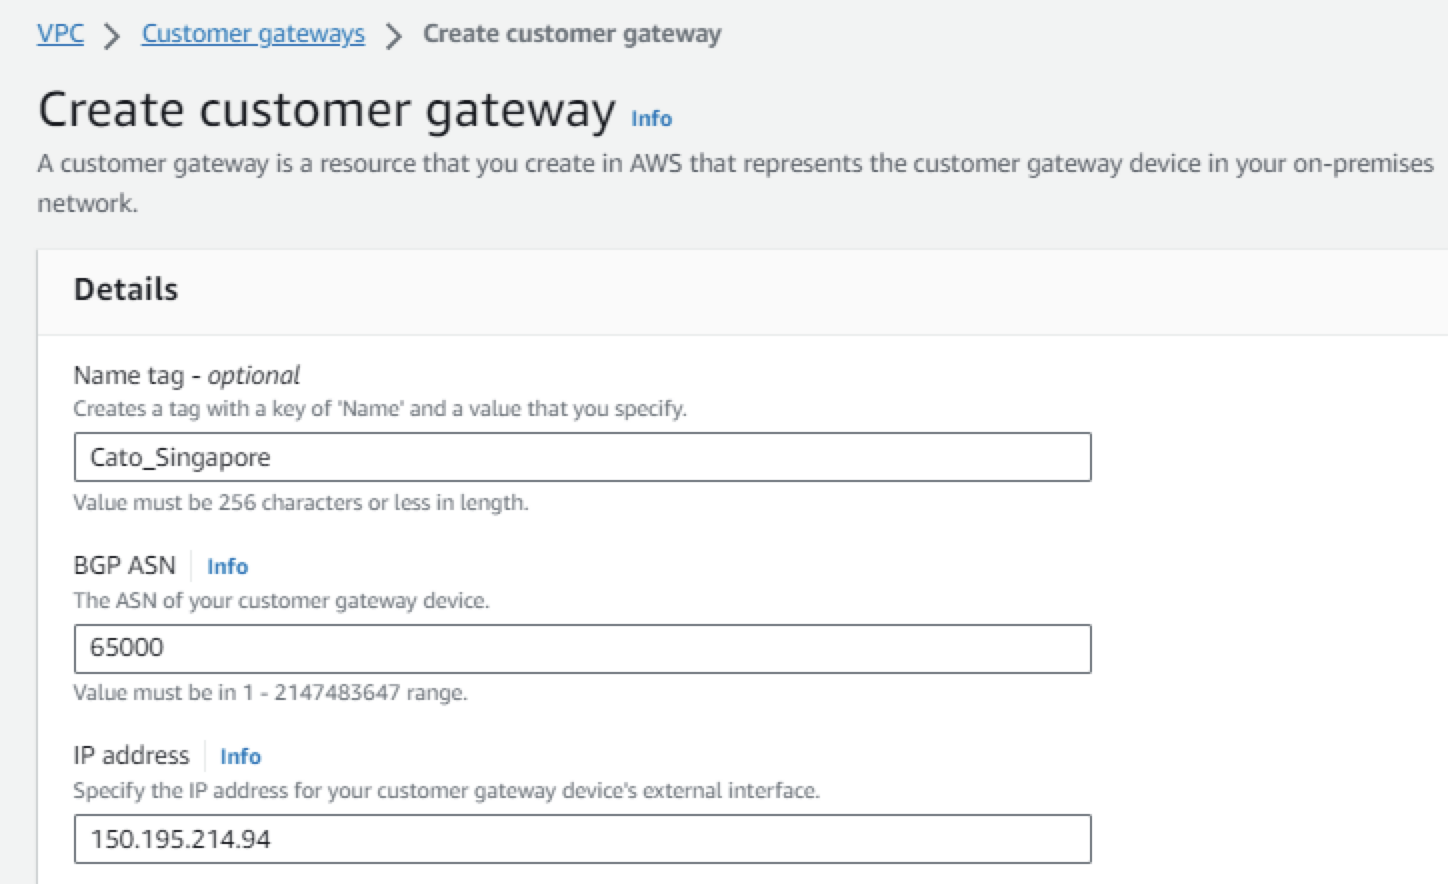Click the 'Name tag - optional' label
Viewport: 1448px width, 884px height.
186,375
